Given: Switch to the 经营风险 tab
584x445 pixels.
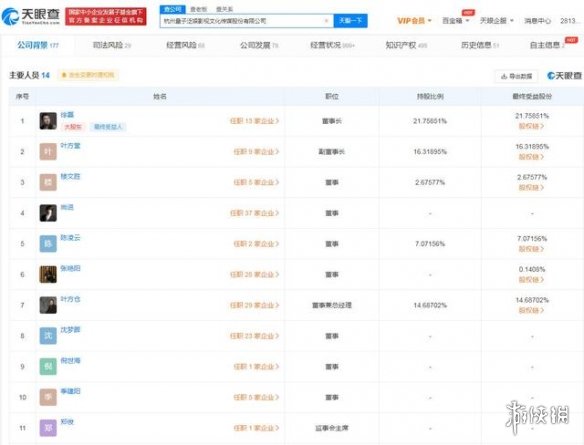Looking at the screenshot, I should pyautogui.click(x=185, y=45).
